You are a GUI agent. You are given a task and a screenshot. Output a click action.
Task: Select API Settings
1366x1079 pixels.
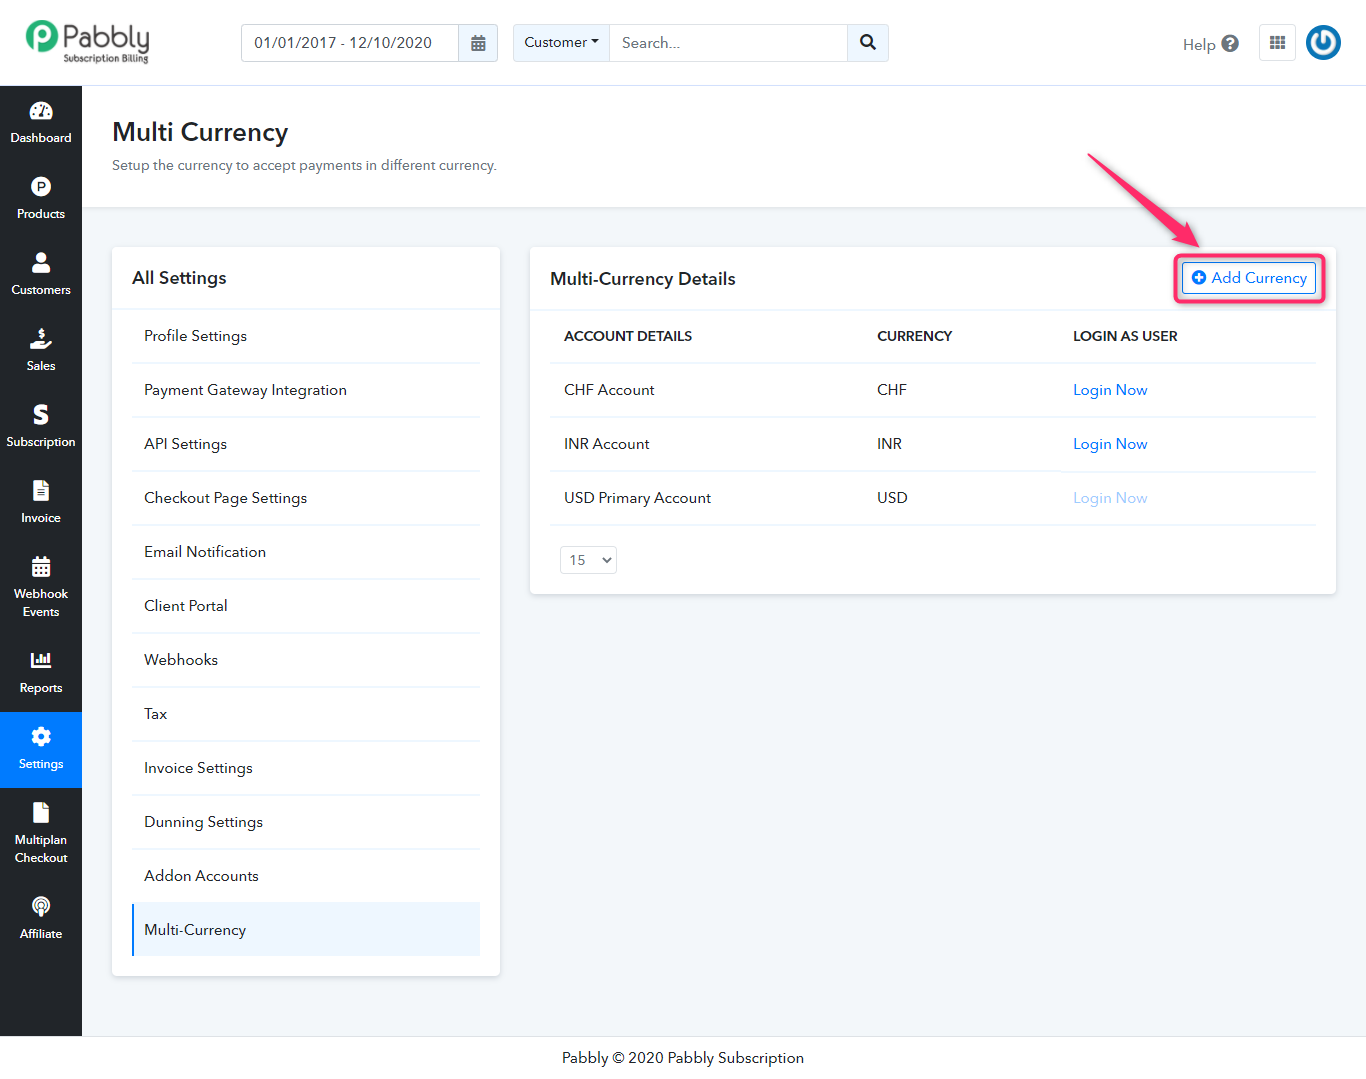point(306,444)
